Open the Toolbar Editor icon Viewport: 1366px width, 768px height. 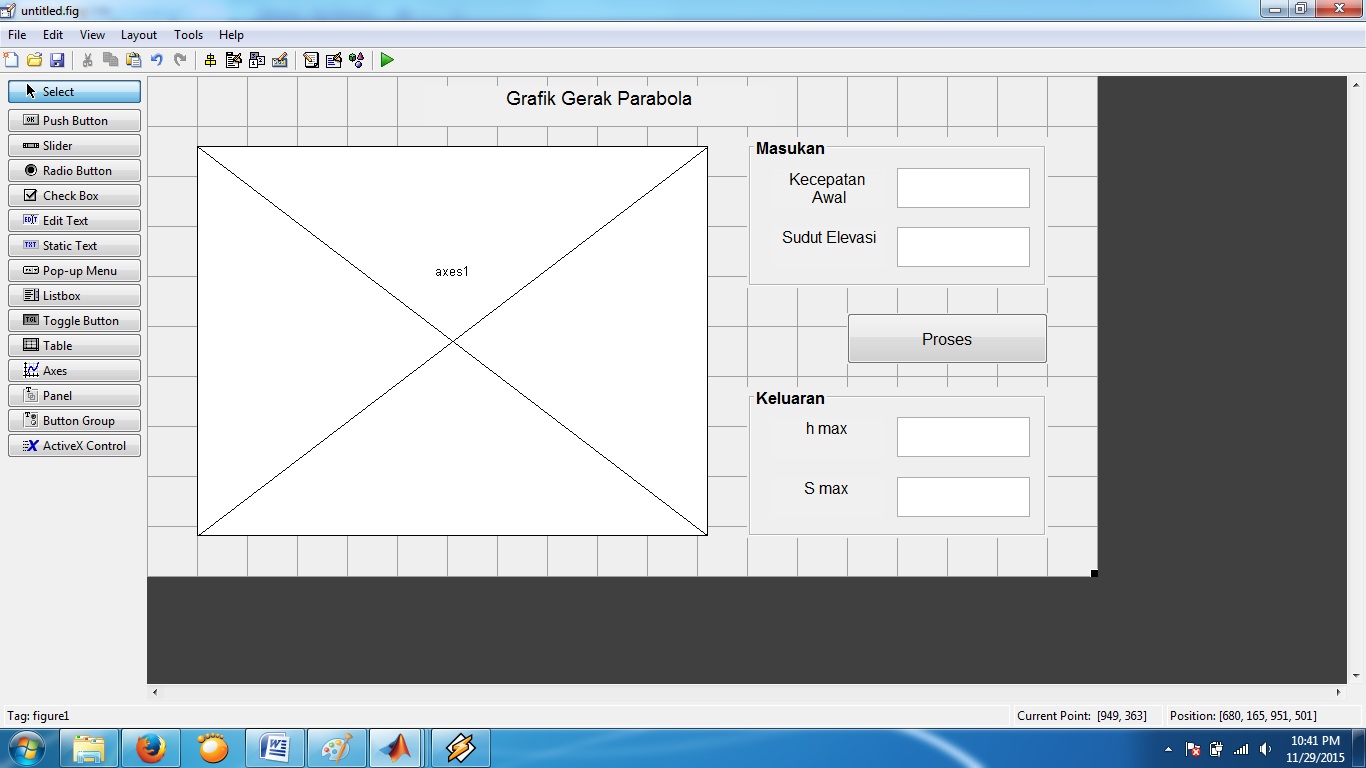click(x=280, y=60)
